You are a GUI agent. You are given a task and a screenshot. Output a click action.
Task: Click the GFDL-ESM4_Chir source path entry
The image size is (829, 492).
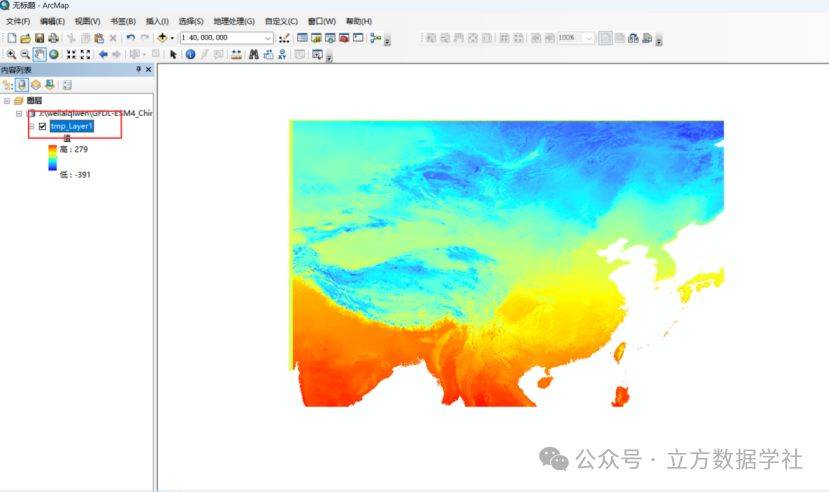(x=95, y=113)
